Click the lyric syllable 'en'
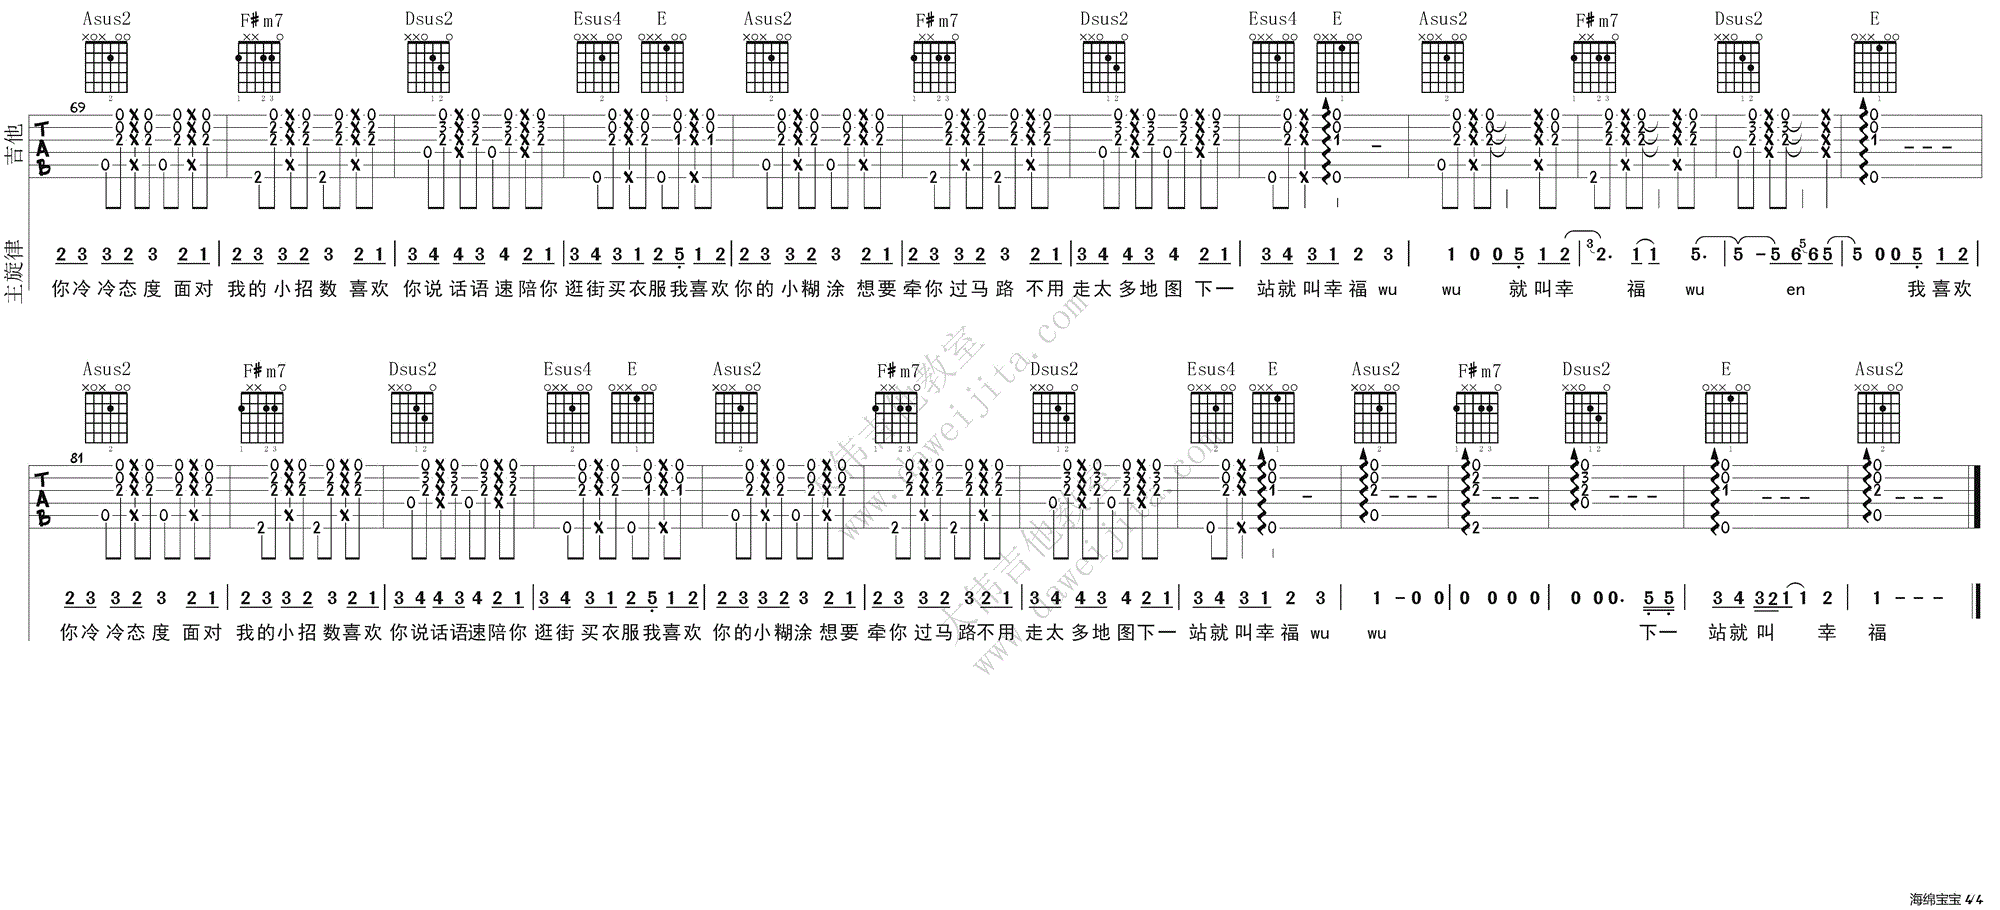 point(1796,290)
